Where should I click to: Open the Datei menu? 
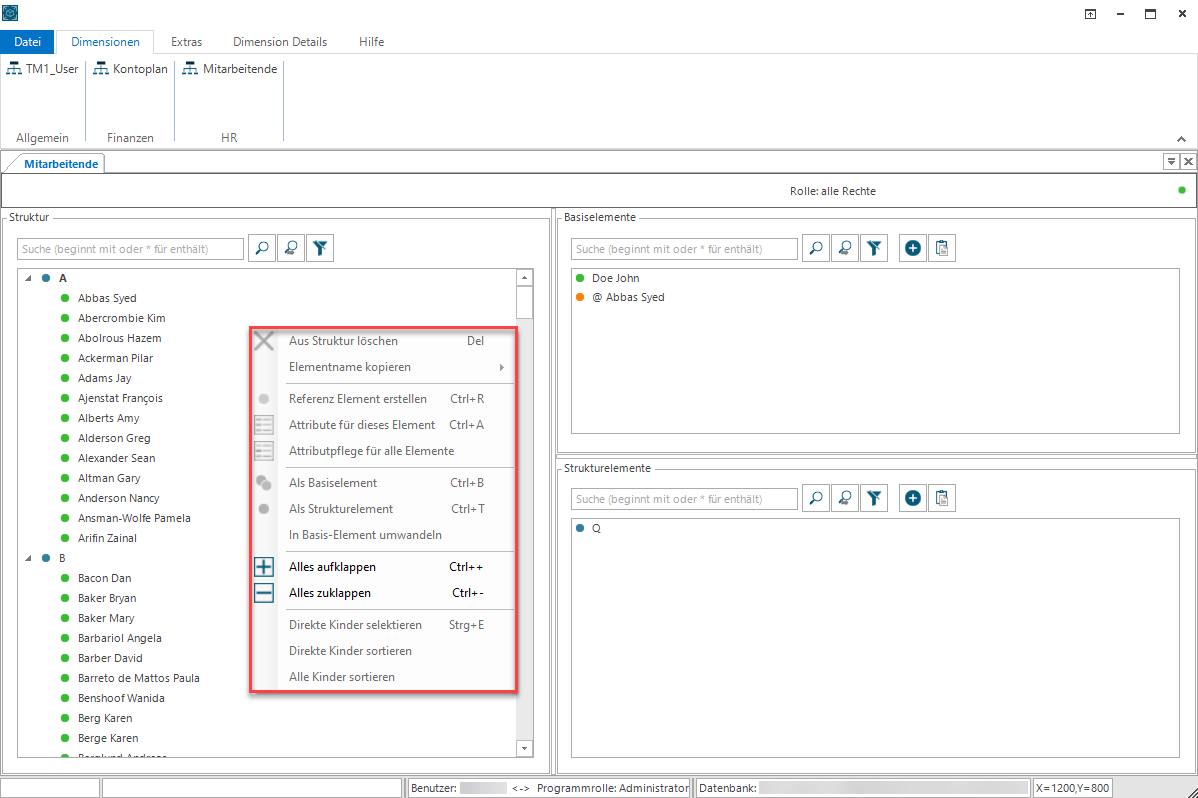28,41
